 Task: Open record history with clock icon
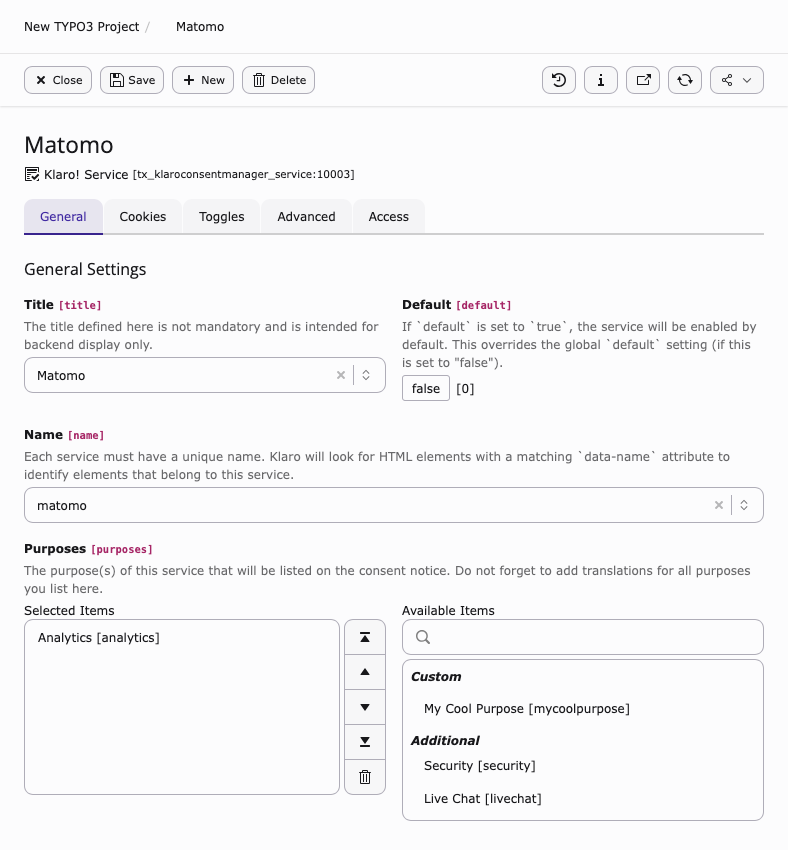pyautogui.click(x=559, y=80)
